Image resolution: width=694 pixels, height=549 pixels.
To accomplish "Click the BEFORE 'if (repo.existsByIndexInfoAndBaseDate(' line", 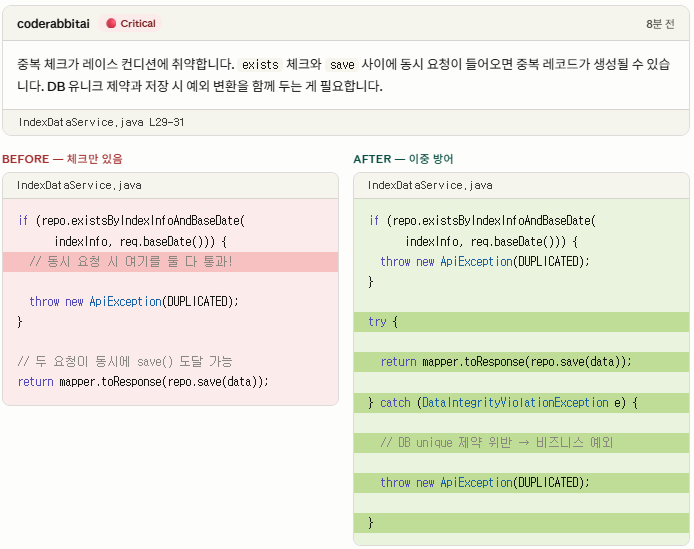I will tap(131, 220).
